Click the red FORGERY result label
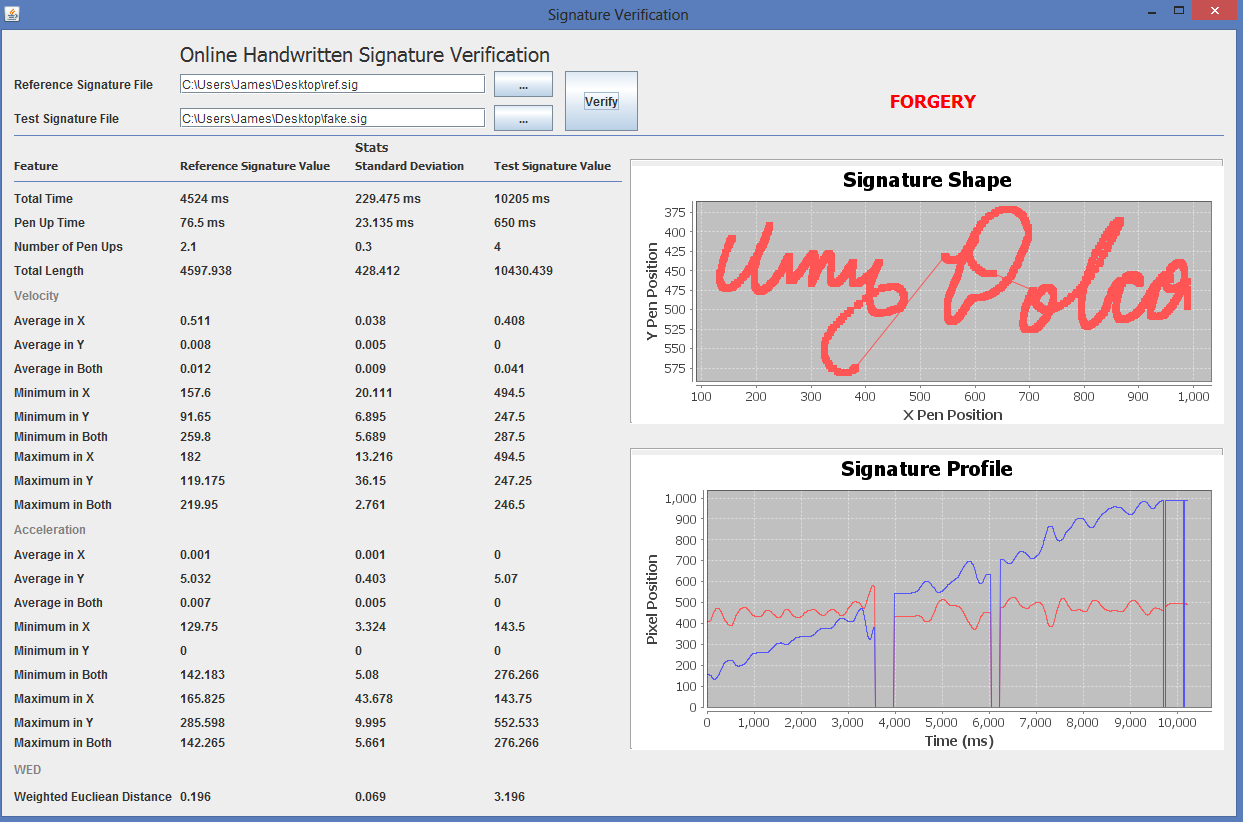 pyautogui.click(x=932, y=101)
